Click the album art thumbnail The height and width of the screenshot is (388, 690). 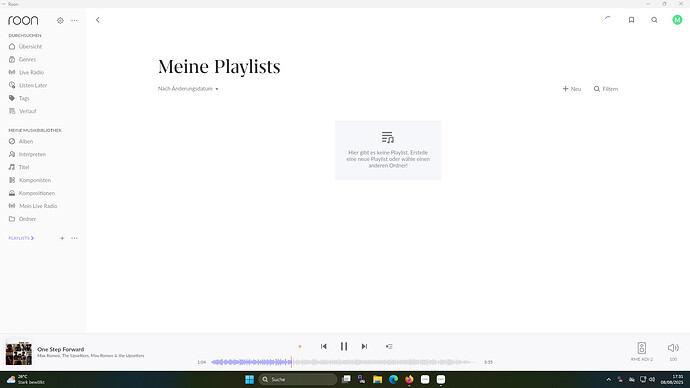(18, 352)
